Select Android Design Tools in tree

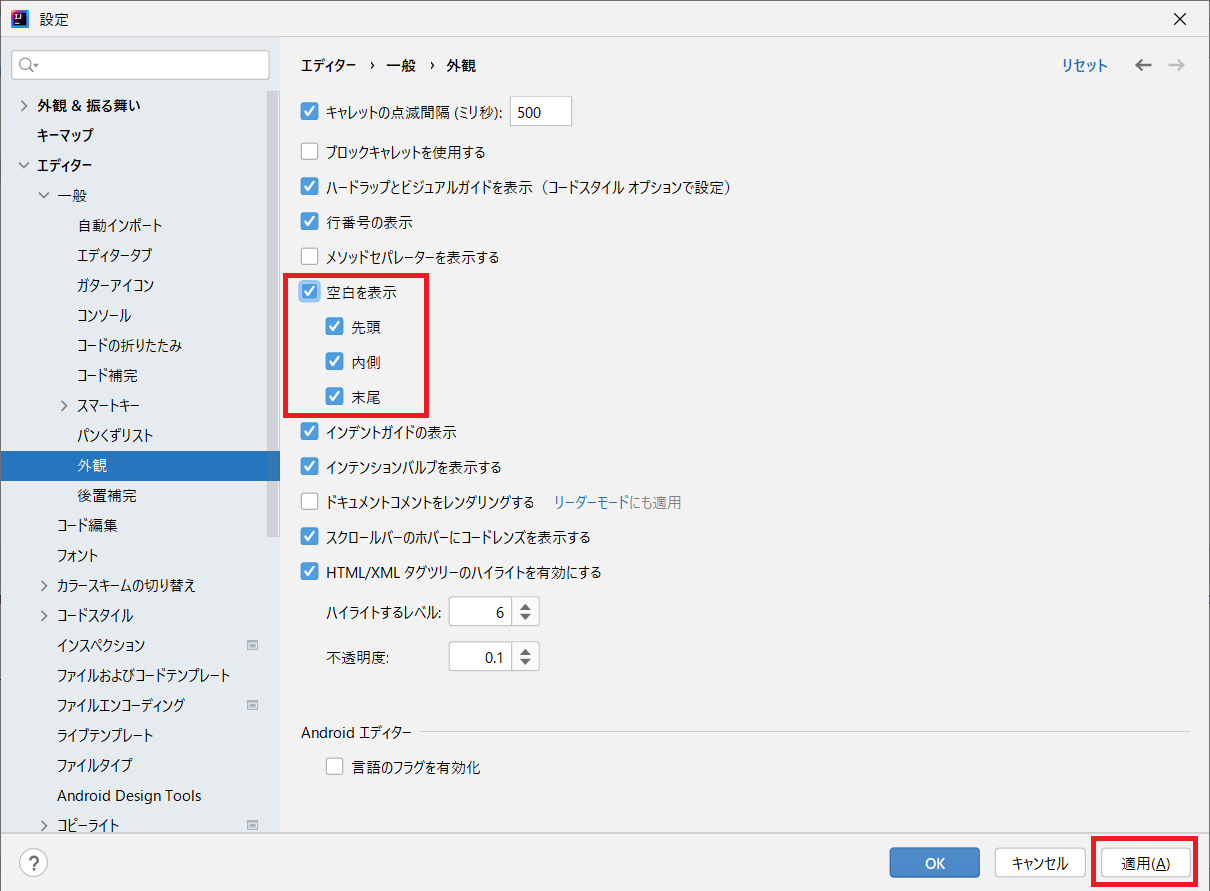click(x=129, y=795)
